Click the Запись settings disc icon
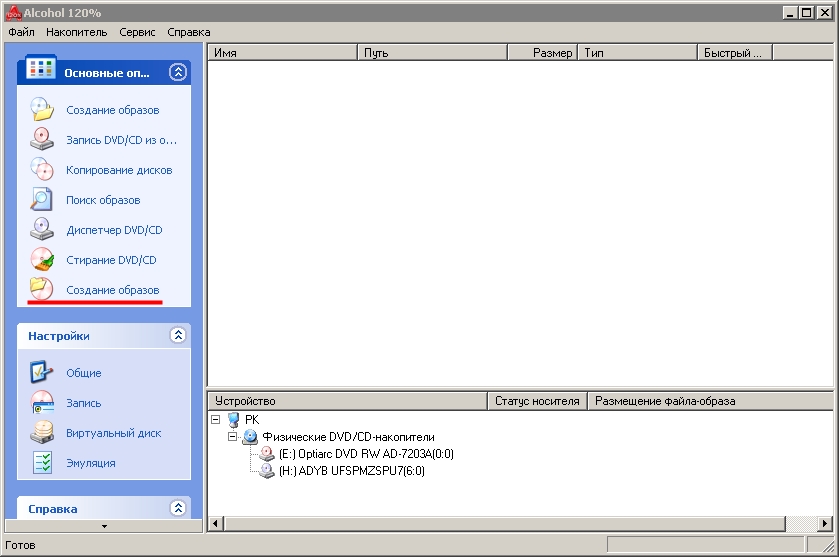839x557 pixels. click(42, 403)
